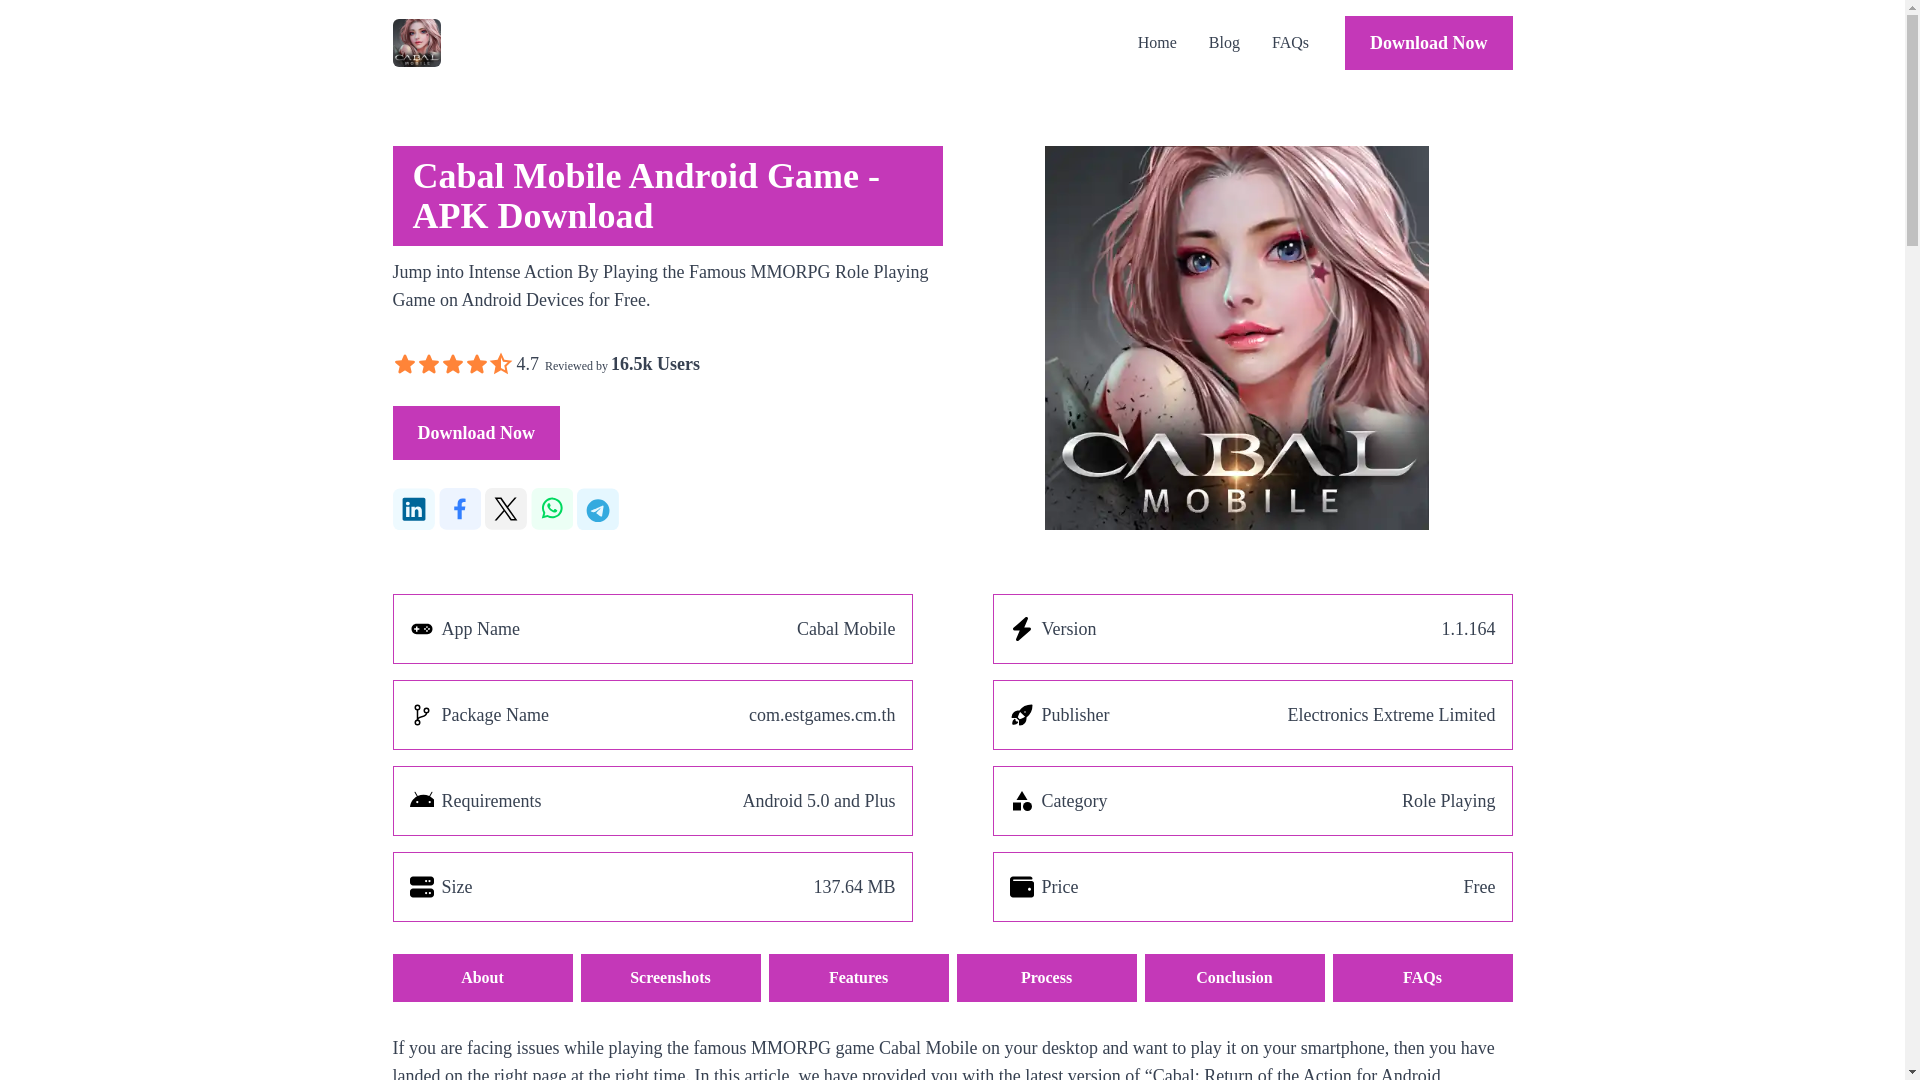1920x1080 pixels.
Task: Click the Android icon beside Requirements
Action: [421, 800]
